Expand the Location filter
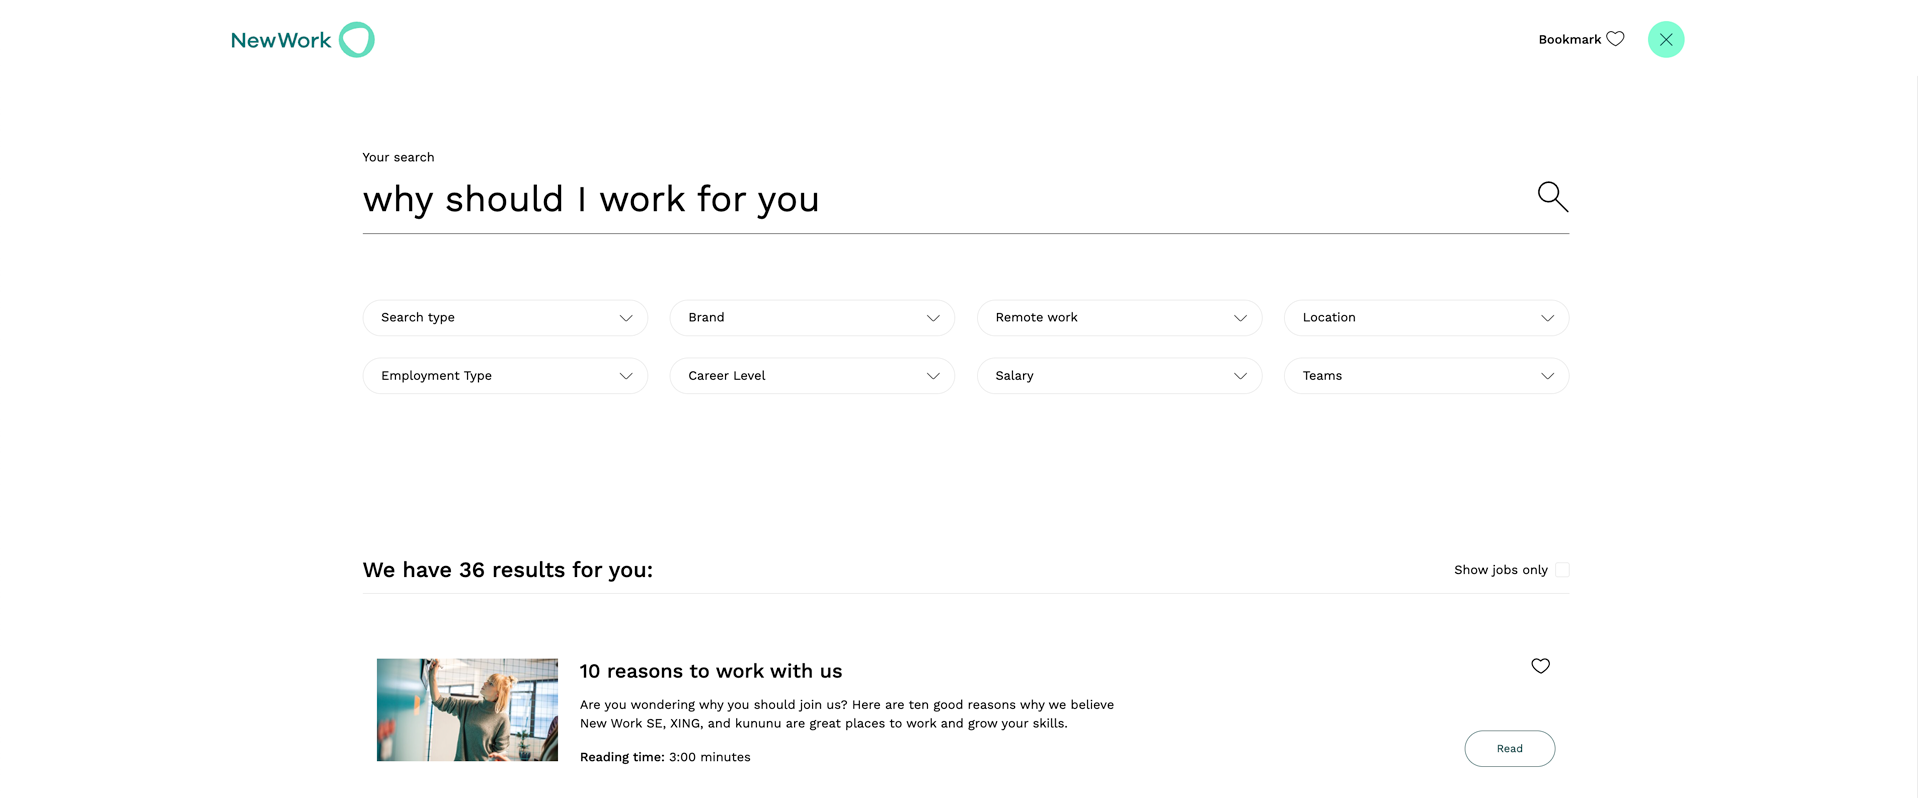1920x800 pixels. 1426,318
